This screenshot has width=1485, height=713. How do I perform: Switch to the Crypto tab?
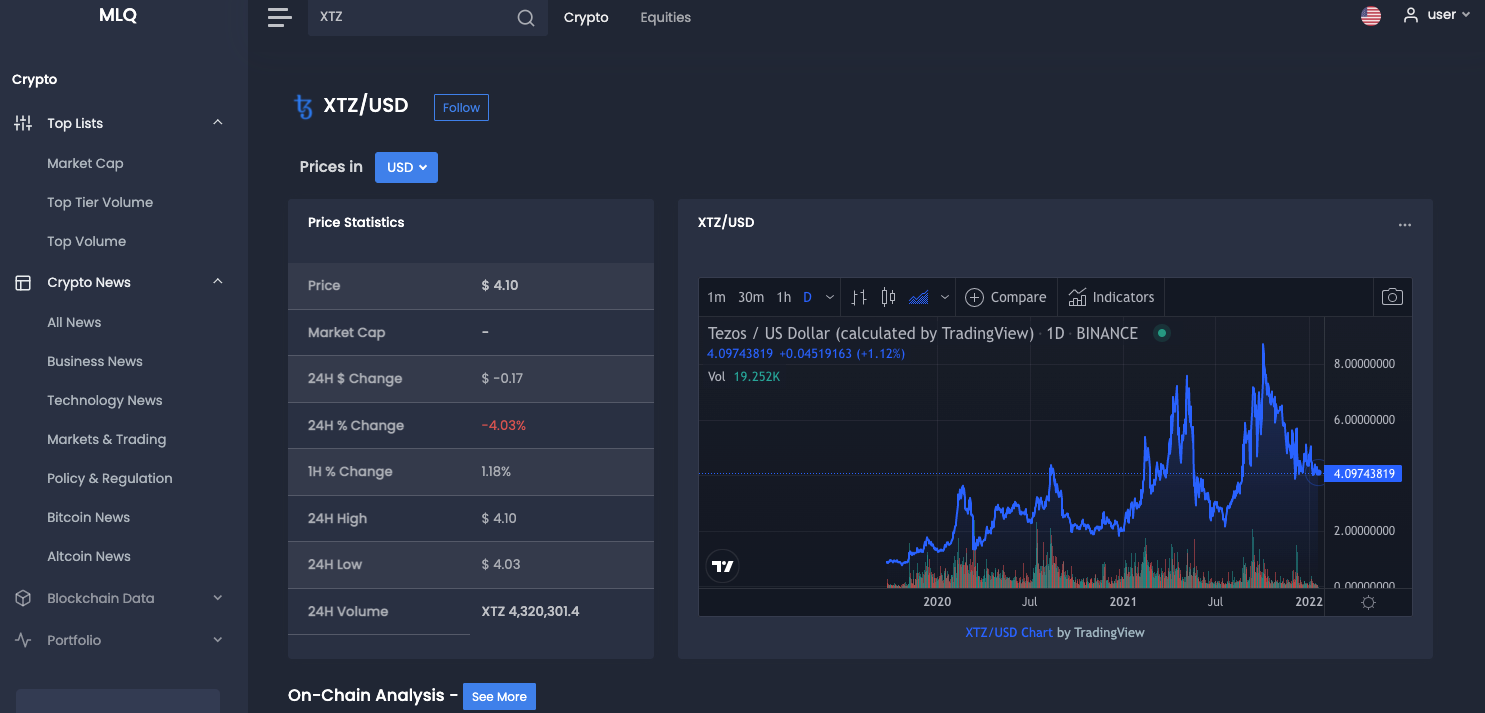[x=586, y=17]
